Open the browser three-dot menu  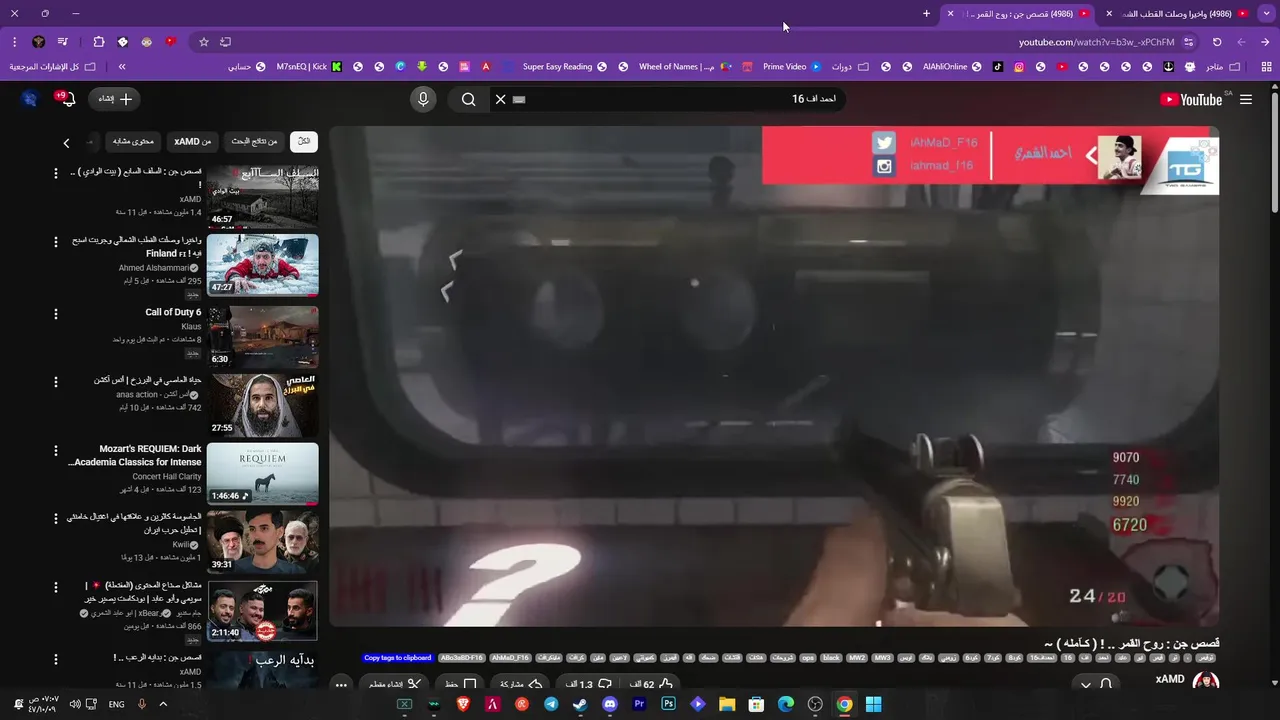[x=14, y=42]
